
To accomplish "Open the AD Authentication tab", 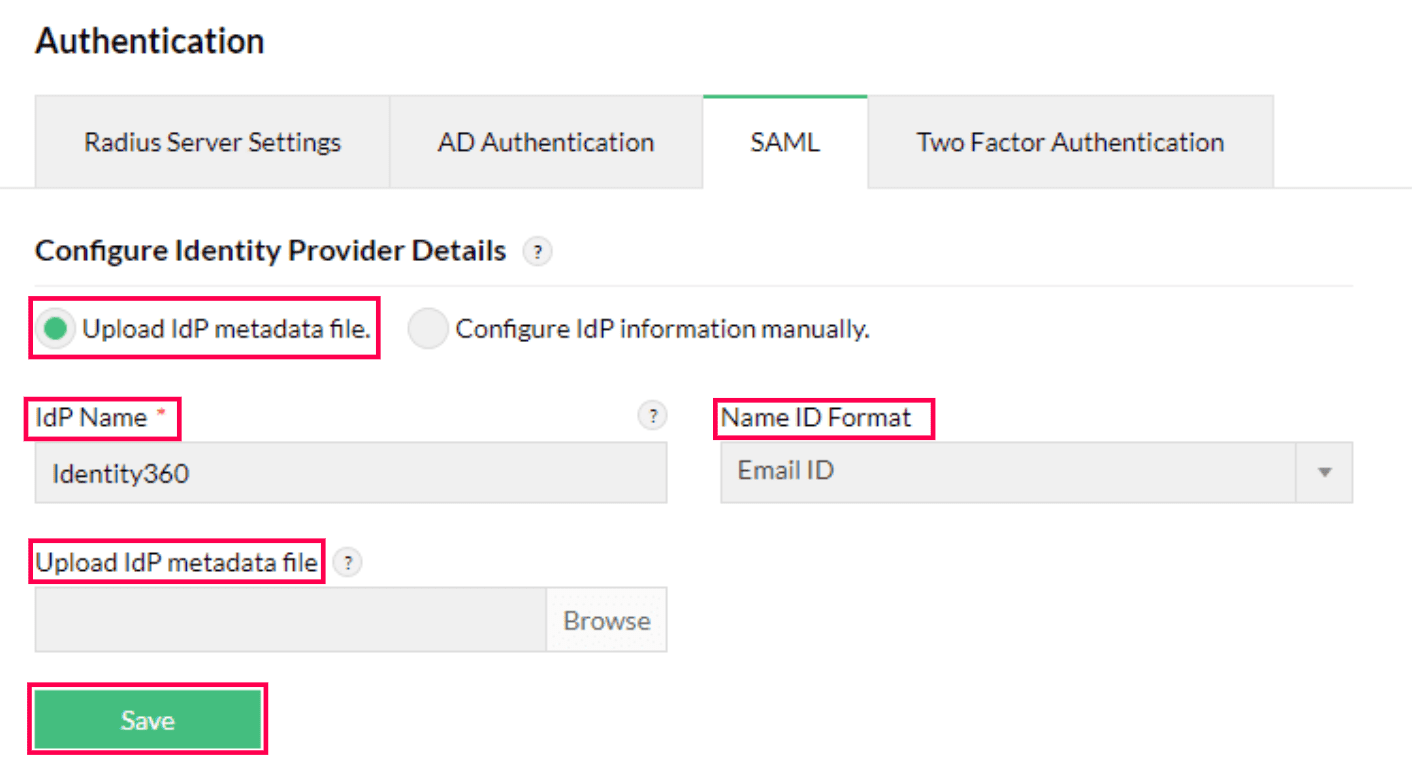I will click(x=545, y=141).
